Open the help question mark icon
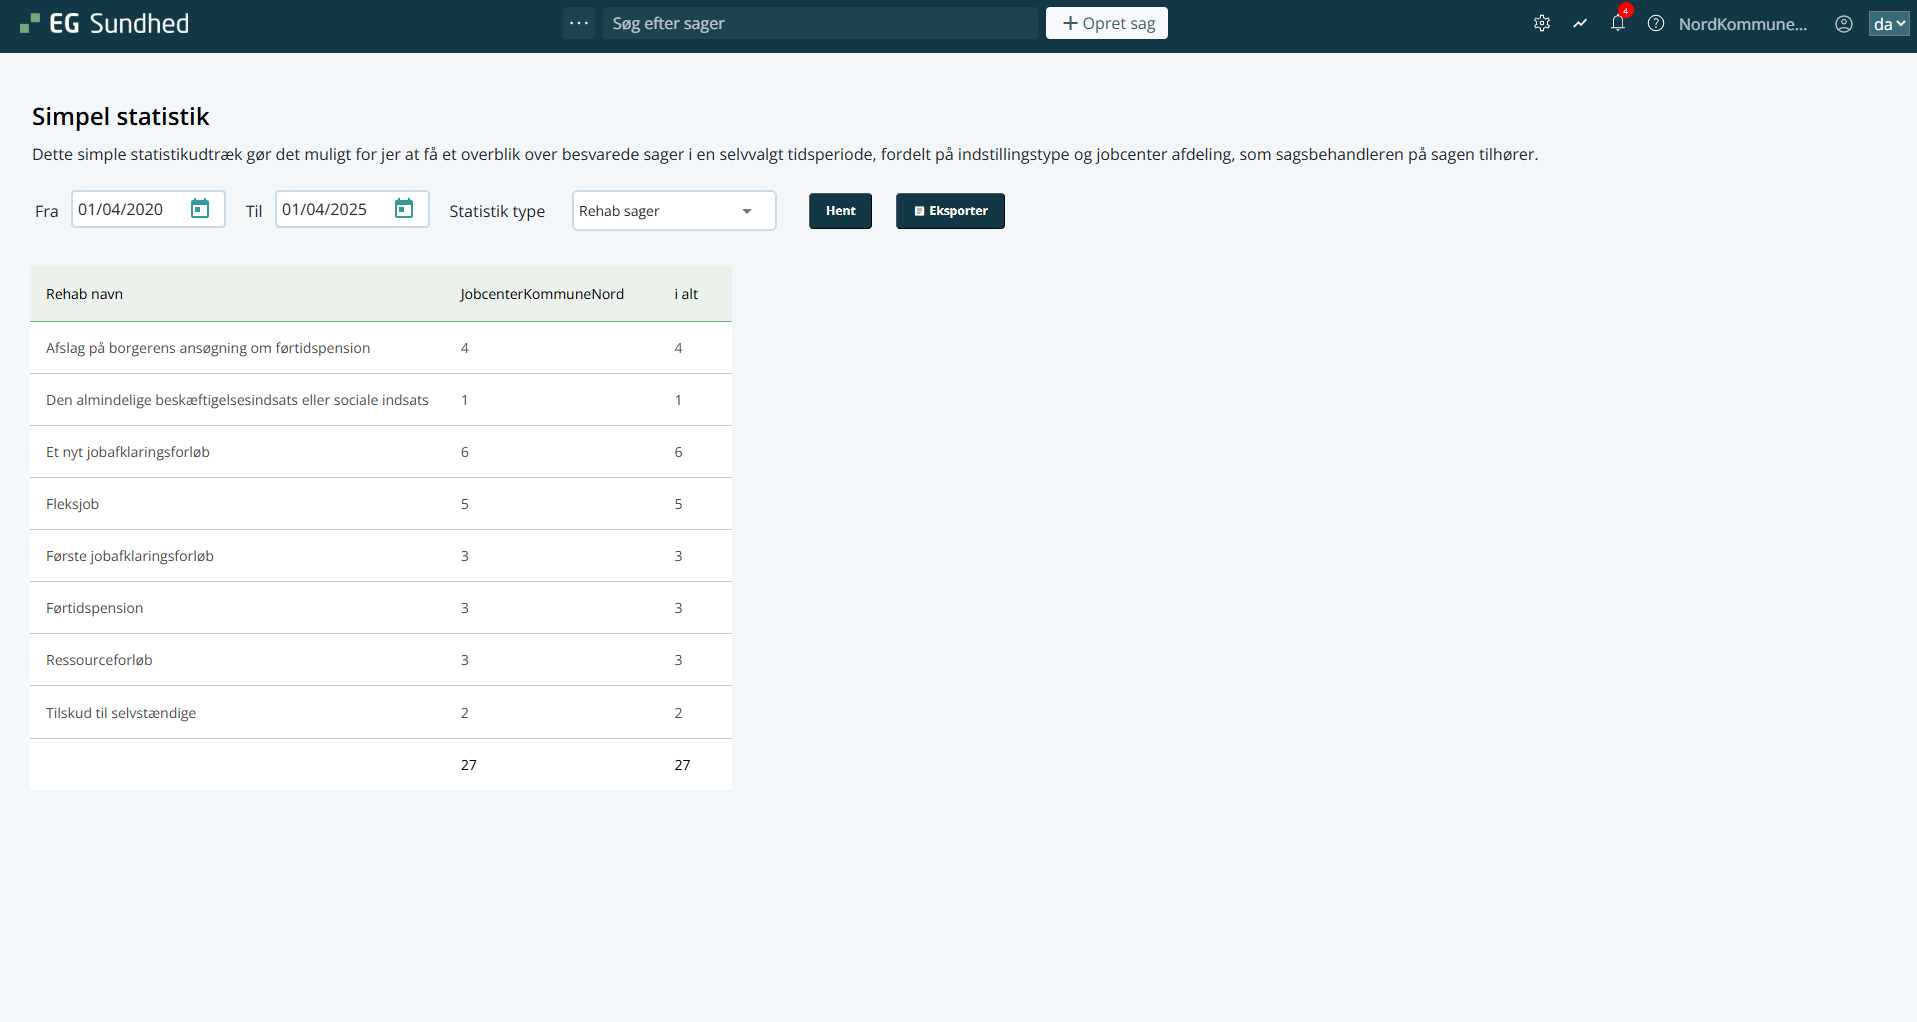 click(1656, 24)
